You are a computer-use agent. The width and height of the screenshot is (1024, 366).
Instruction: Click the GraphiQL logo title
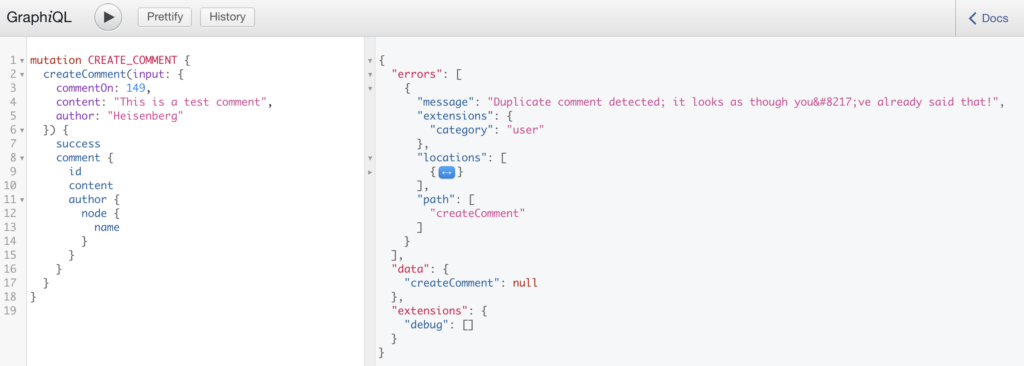coord(39,18)
